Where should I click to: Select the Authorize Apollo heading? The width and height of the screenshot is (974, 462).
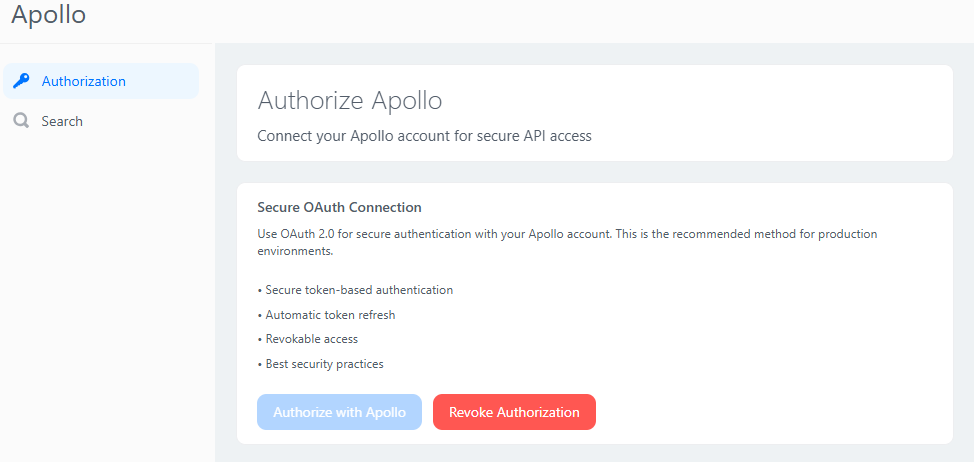point(350,100)
